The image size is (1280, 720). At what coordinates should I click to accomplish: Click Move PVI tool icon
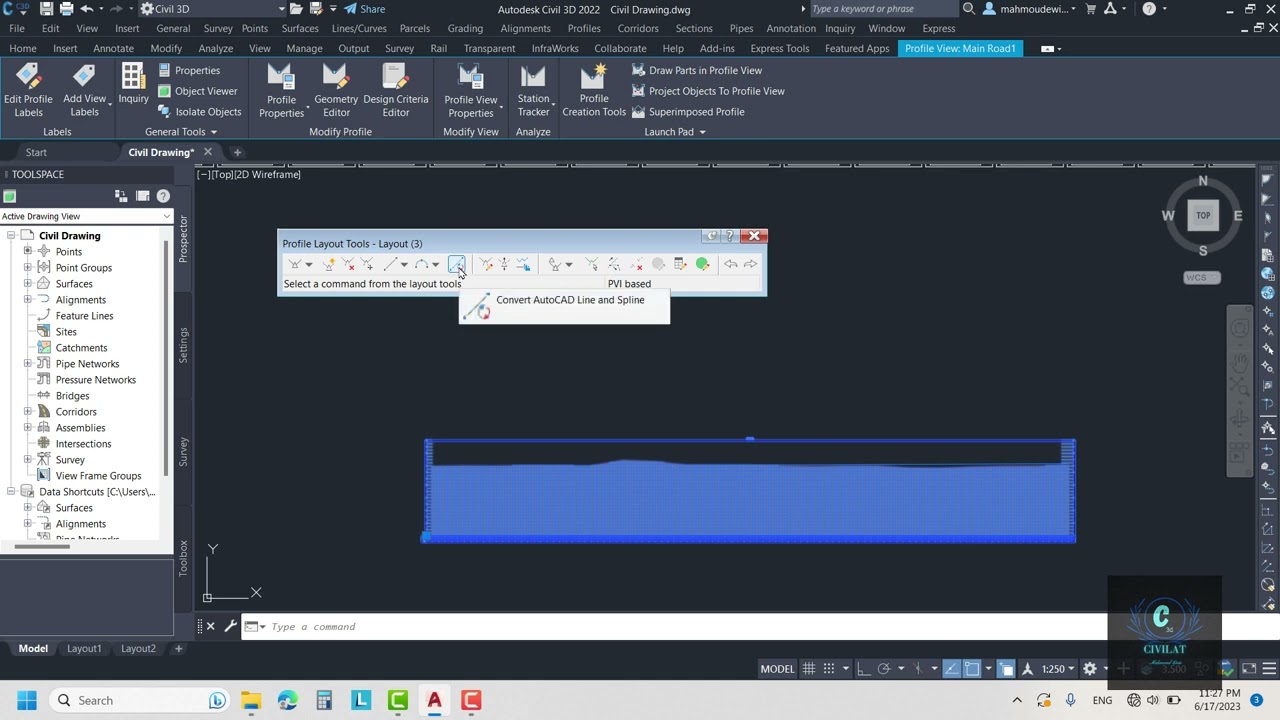pyautogui.click(x=367, y=264)
